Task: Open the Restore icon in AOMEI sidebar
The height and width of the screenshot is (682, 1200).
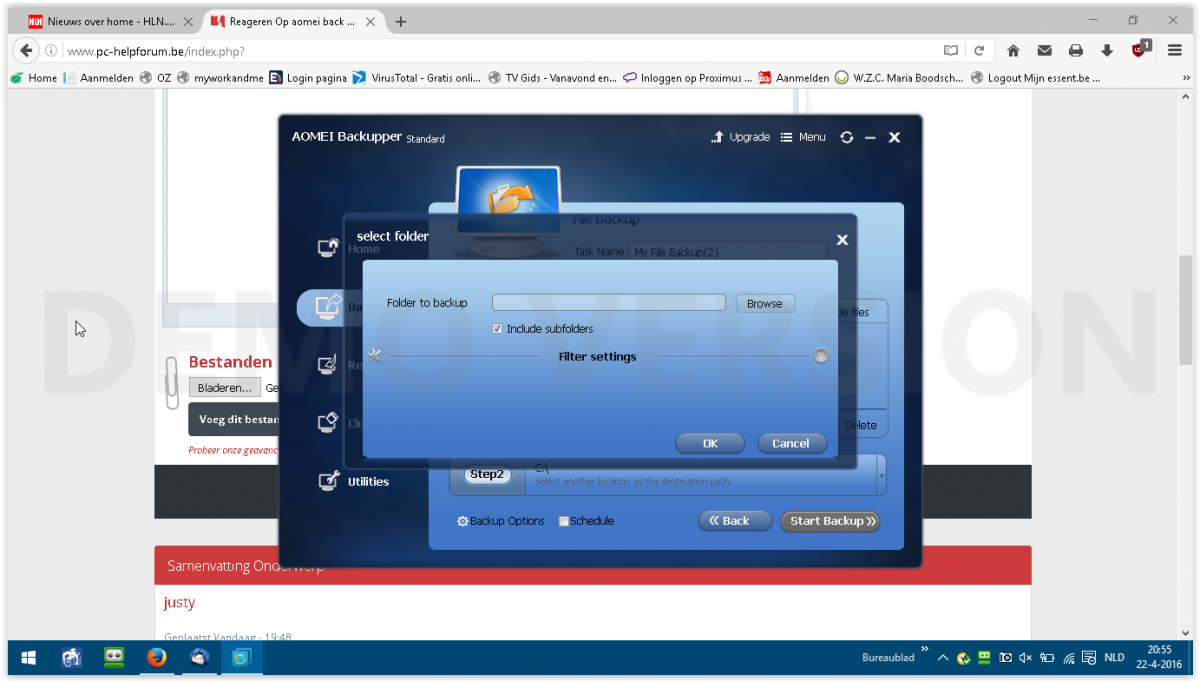Action: [328, 365]
